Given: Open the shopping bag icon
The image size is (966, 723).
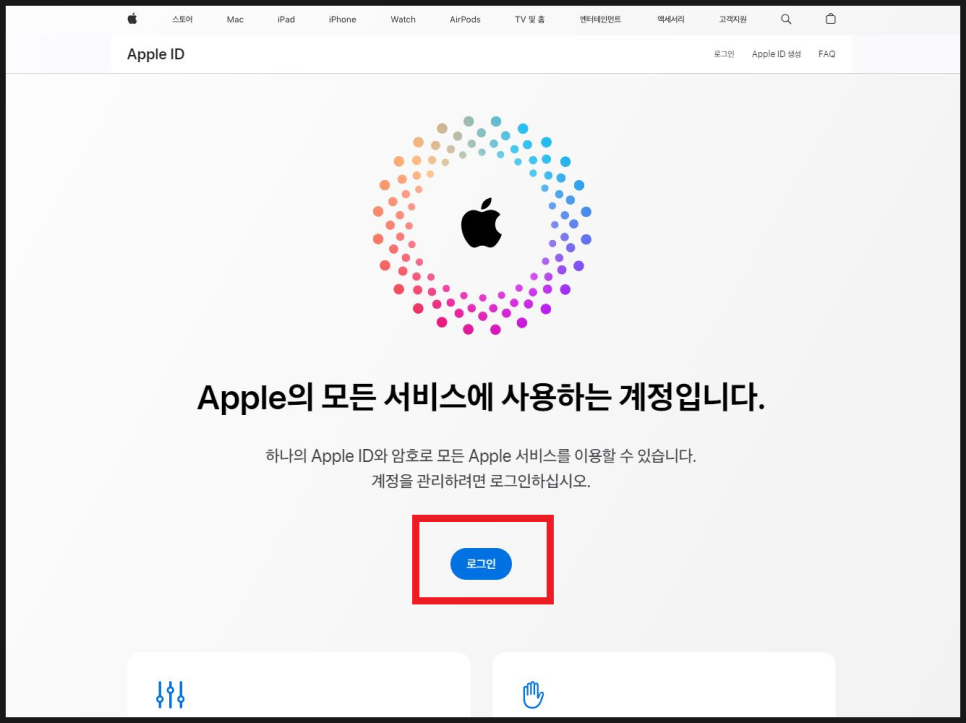Looking at the screenshot, I should click(830, 18).
